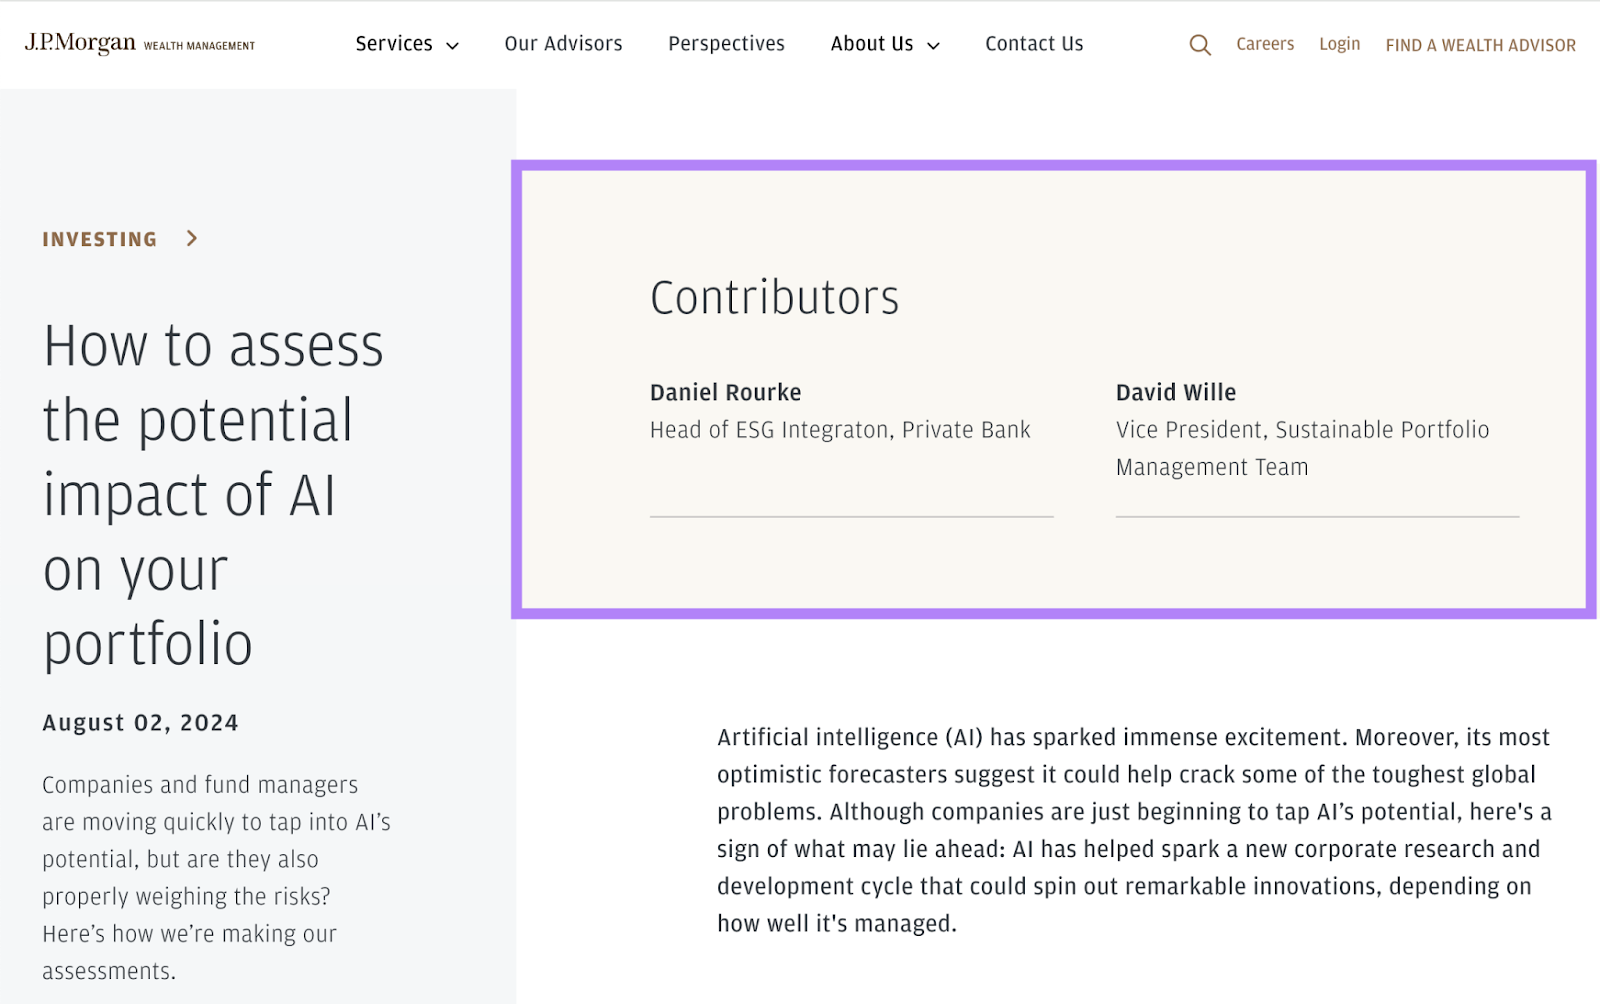Open the article headline about AI impact
The height and width of the screenshot is (1004, 1600).
(x=212, y=494)
